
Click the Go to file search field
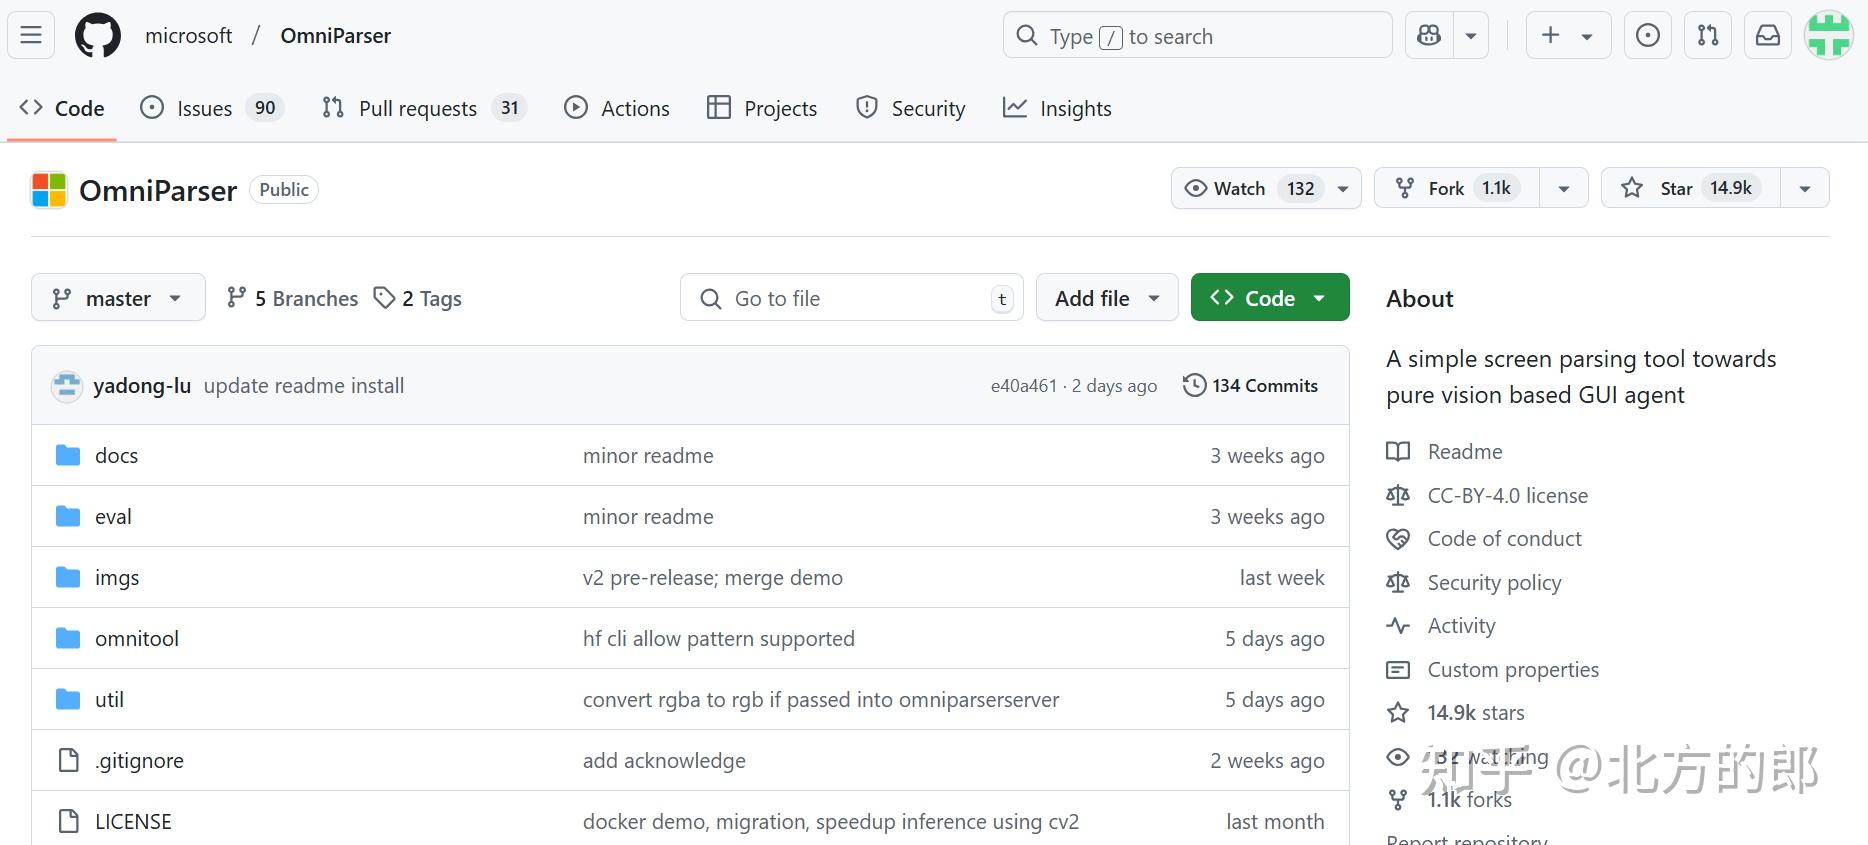850,298
